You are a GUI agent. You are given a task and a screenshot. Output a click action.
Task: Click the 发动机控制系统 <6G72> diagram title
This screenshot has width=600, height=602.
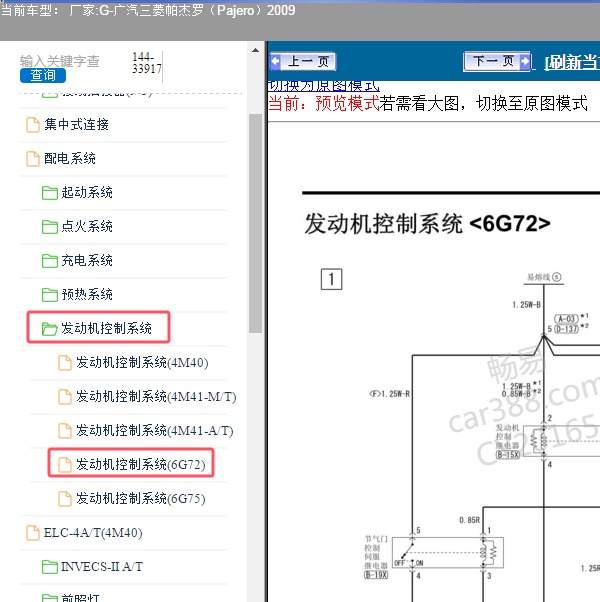(427, 224)
